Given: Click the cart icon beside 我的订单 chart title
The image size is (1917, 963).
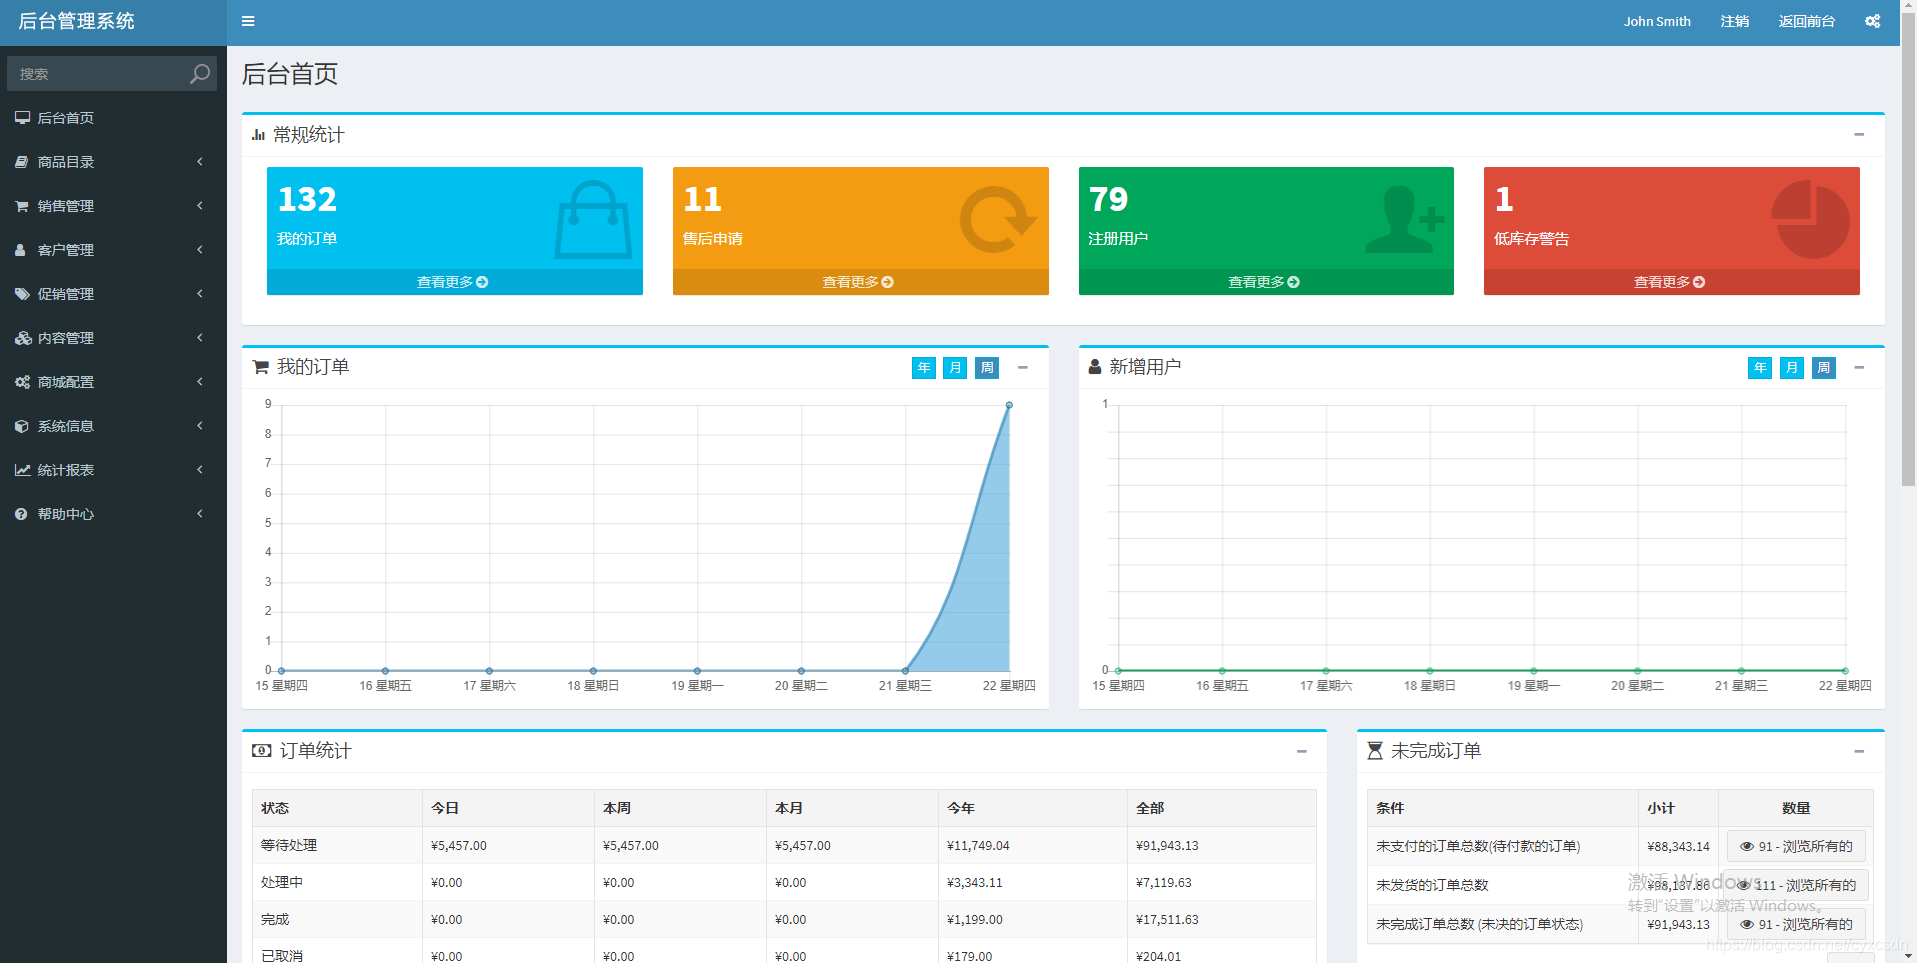Looking at the screenshot, I should coord(261,367).
